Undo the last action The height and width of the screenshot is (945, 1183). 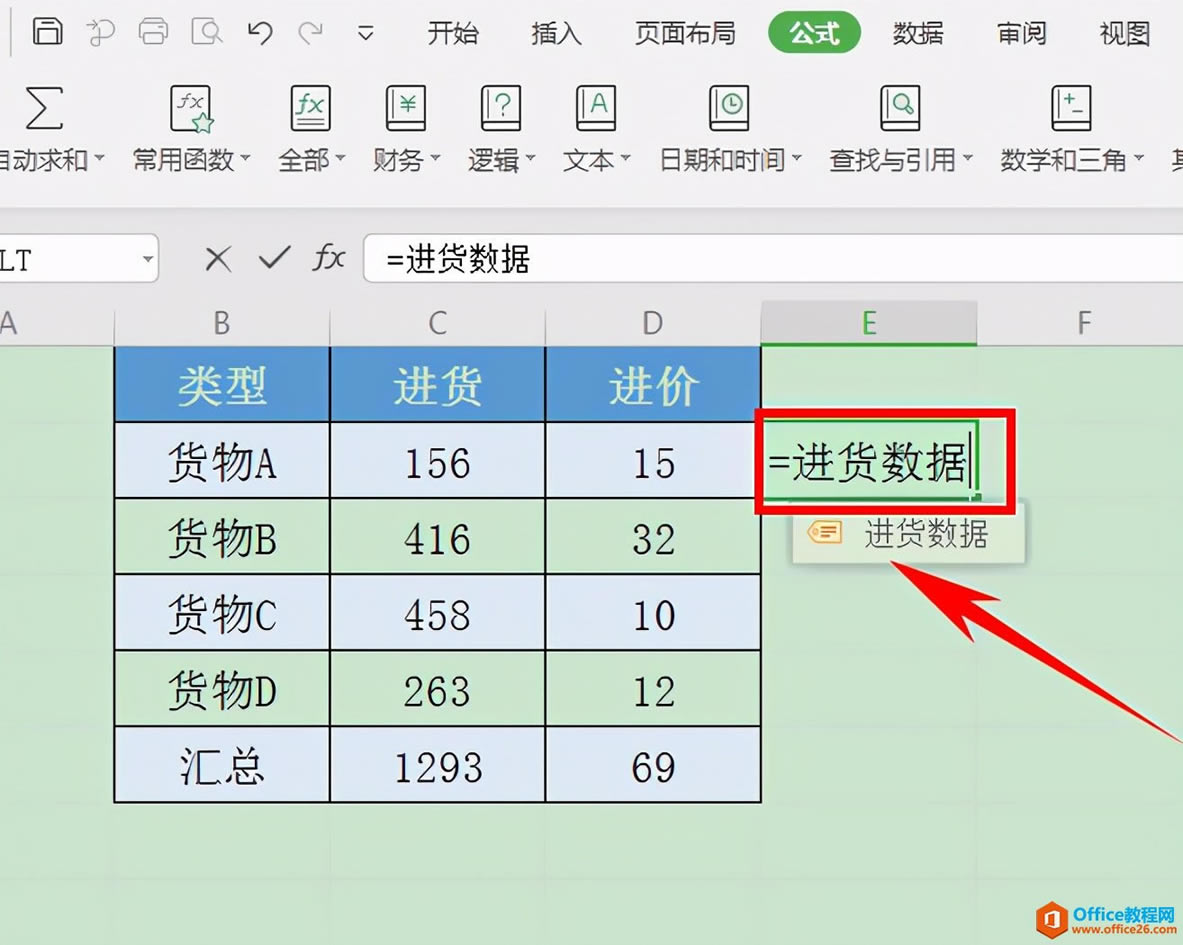click(x=260, y=32)
